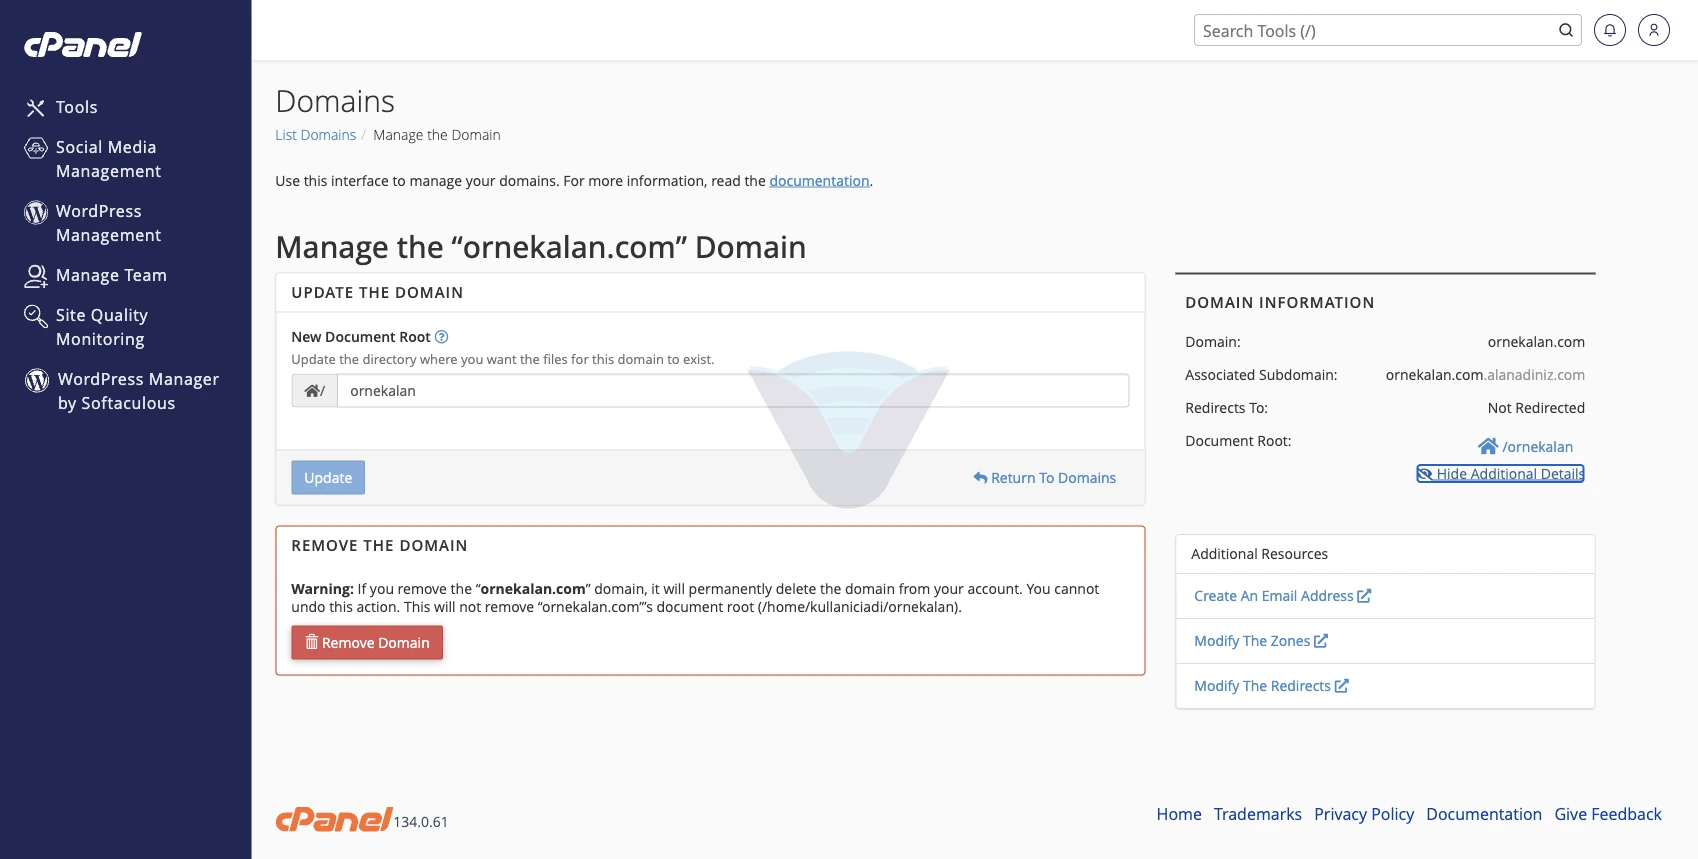Open Site Quality Monitoring magnifier icon
The height and width of the screenshot is (859, 1698).
pyautogui.click(x=36, y=317)
